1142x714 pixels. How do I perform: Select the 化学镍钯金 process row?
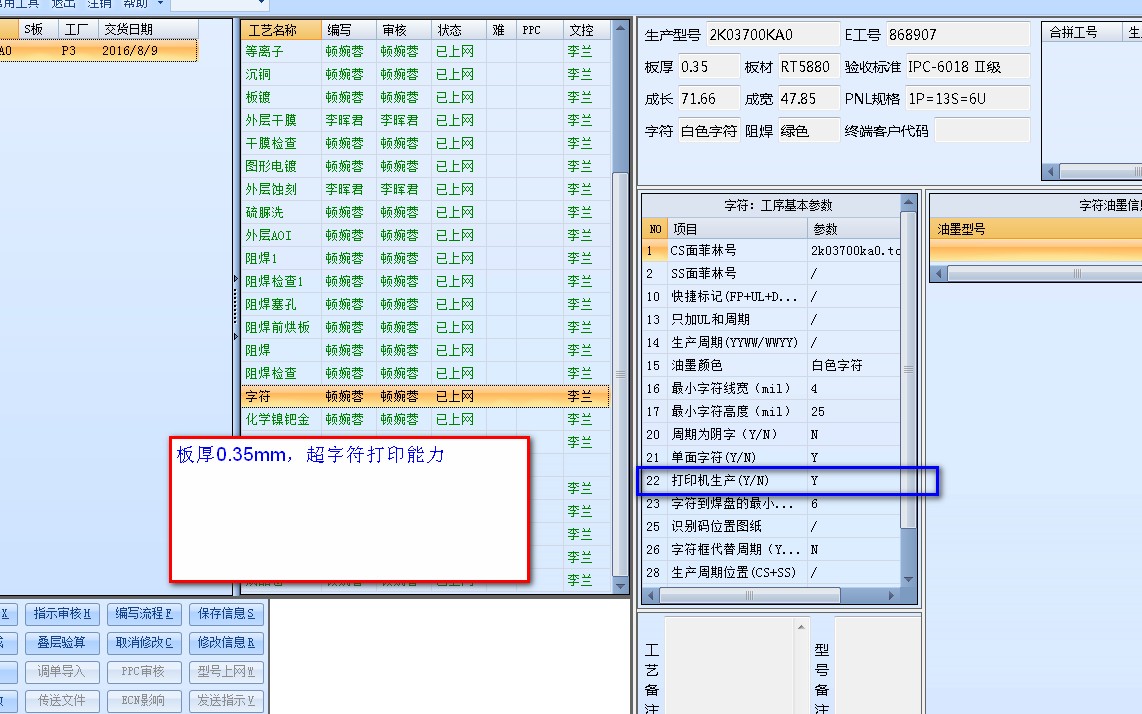point(425,420)
